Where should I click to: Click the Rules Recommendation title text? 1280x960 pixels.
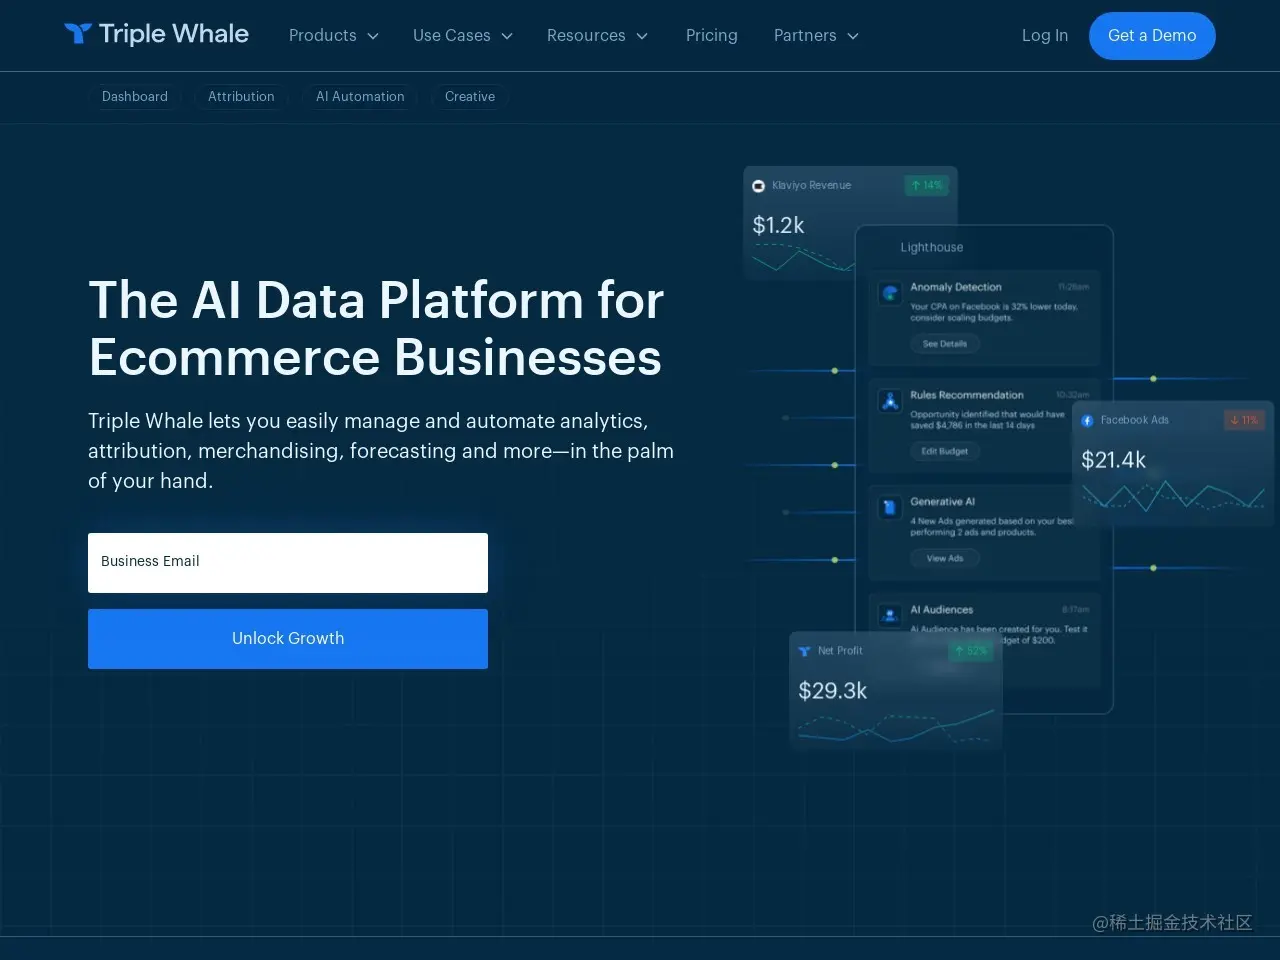tap(967, 395)
